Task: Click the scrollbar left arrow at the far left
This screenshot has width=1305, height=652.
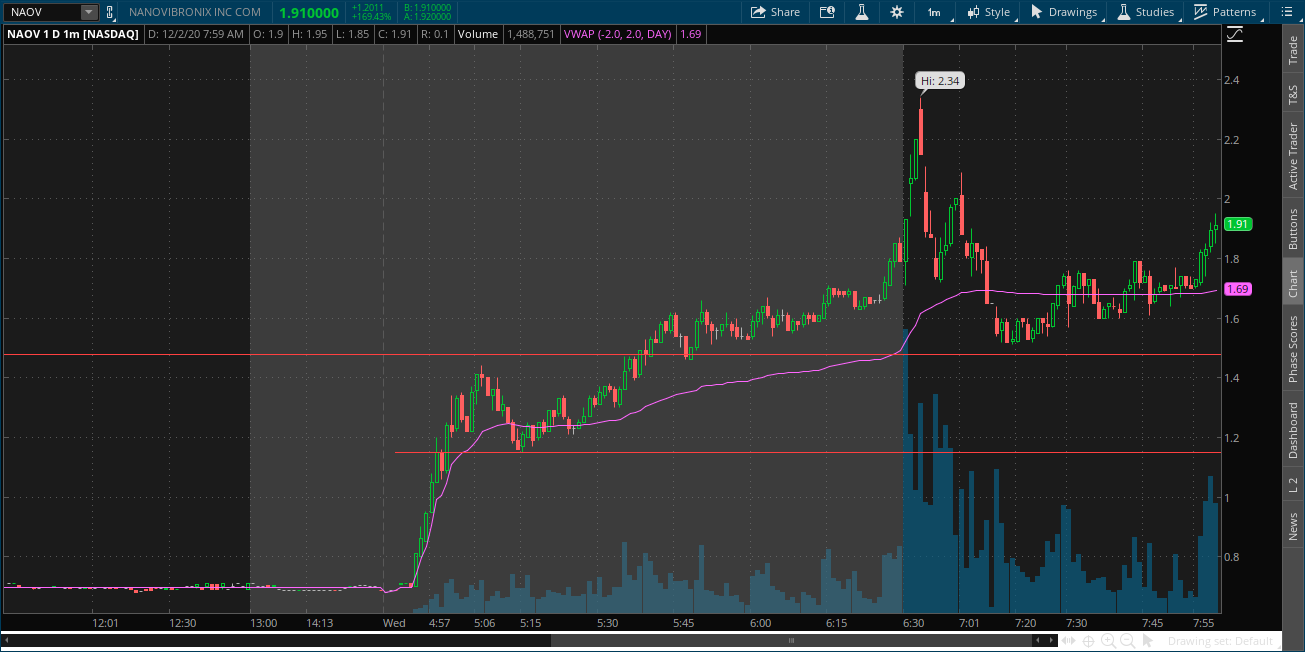Action: (7, 640)
